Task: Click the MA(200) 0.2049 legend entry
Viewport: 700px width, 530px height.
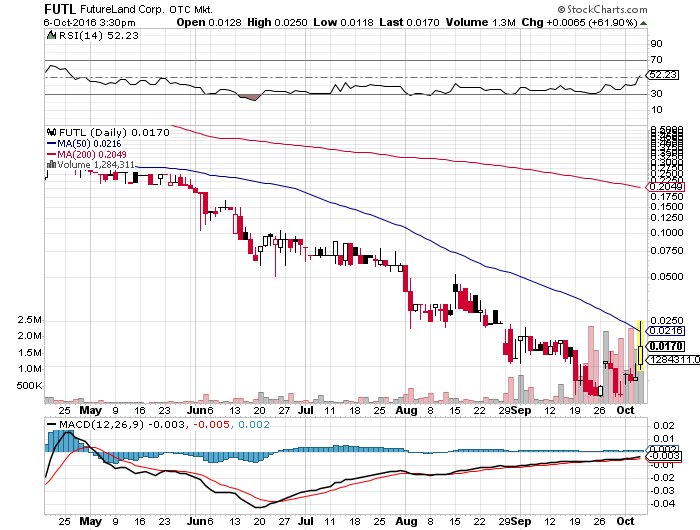Action: click(x=87, y=154)
